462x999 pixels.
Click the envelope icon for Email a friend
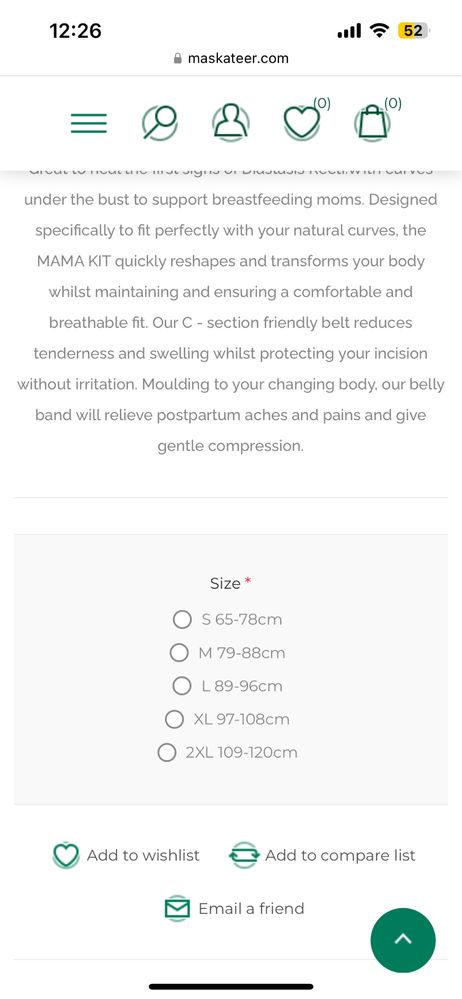pos(177,909)
